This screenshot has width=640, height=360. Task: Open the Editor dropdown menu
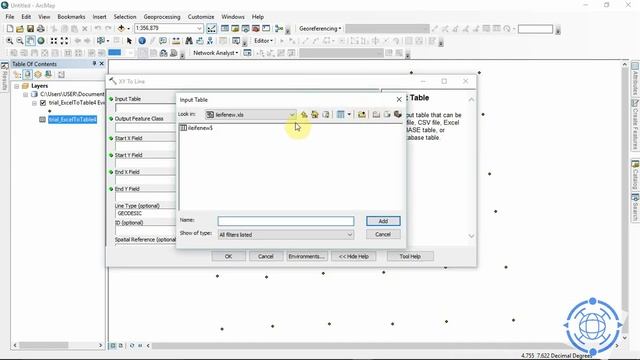[x=263, y=41]
